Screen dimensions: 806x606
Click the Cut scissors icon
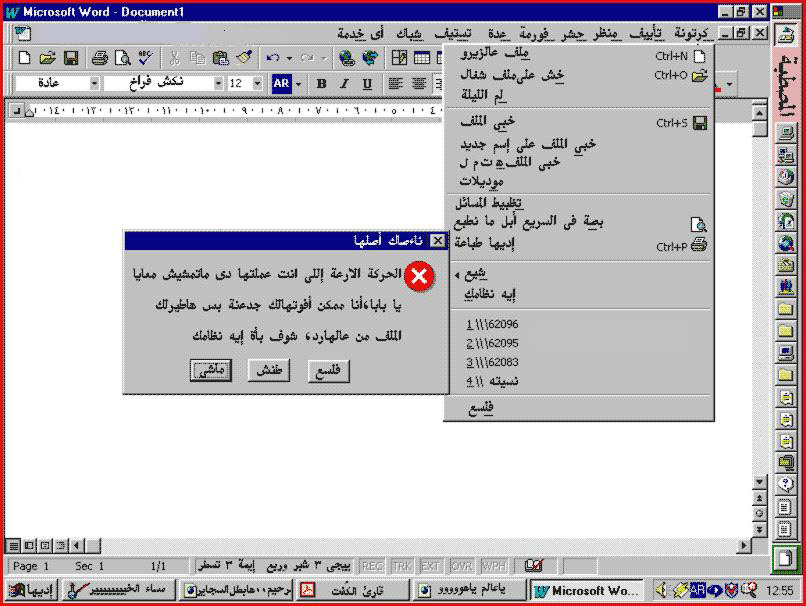(x=174, y=58)
